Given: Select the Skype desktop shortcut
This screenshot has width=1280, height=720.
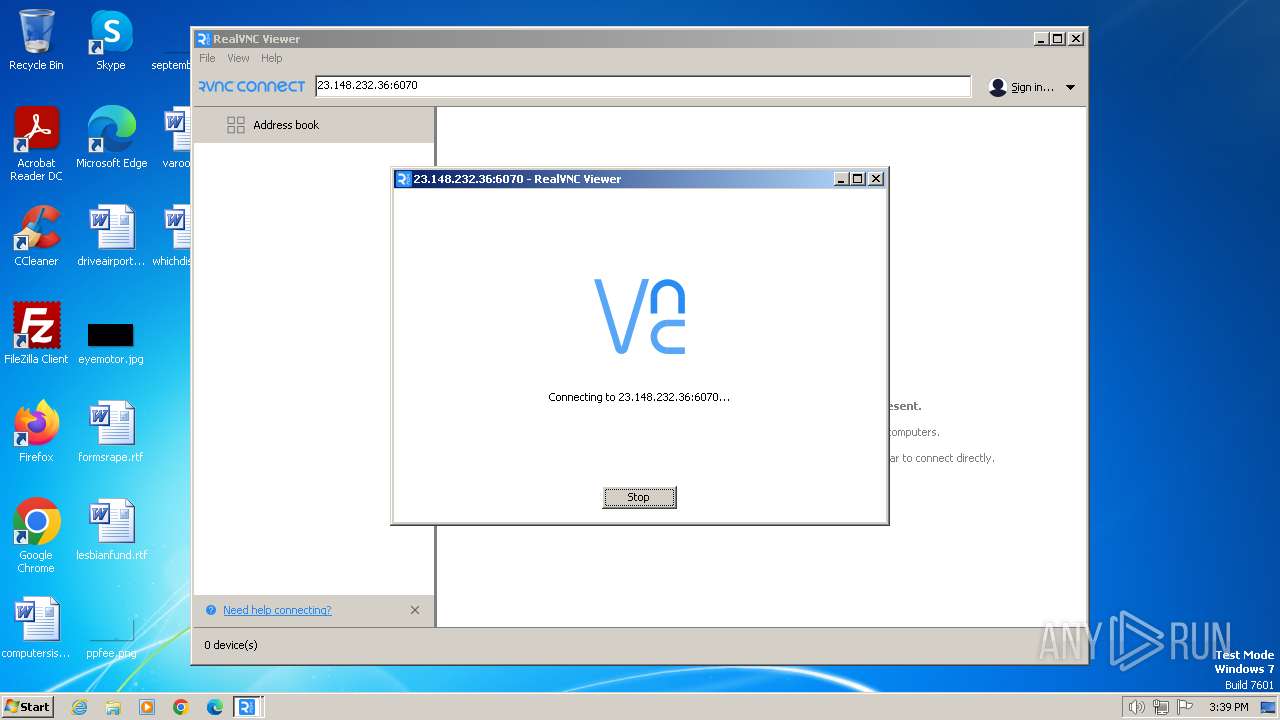Looking at the screenshot, I should tap(111, 40).
